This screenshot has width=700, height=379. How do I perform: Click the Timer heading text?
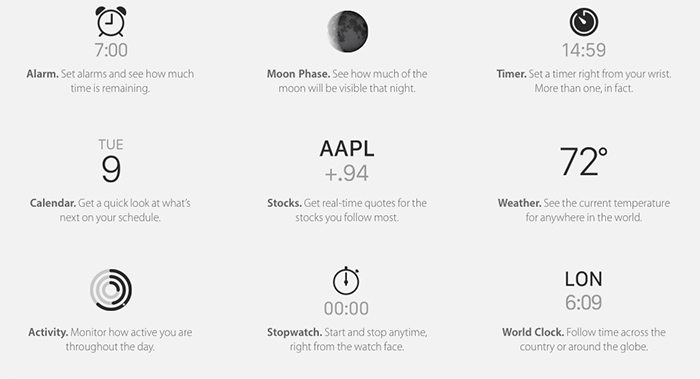click(x=512, y=74)
